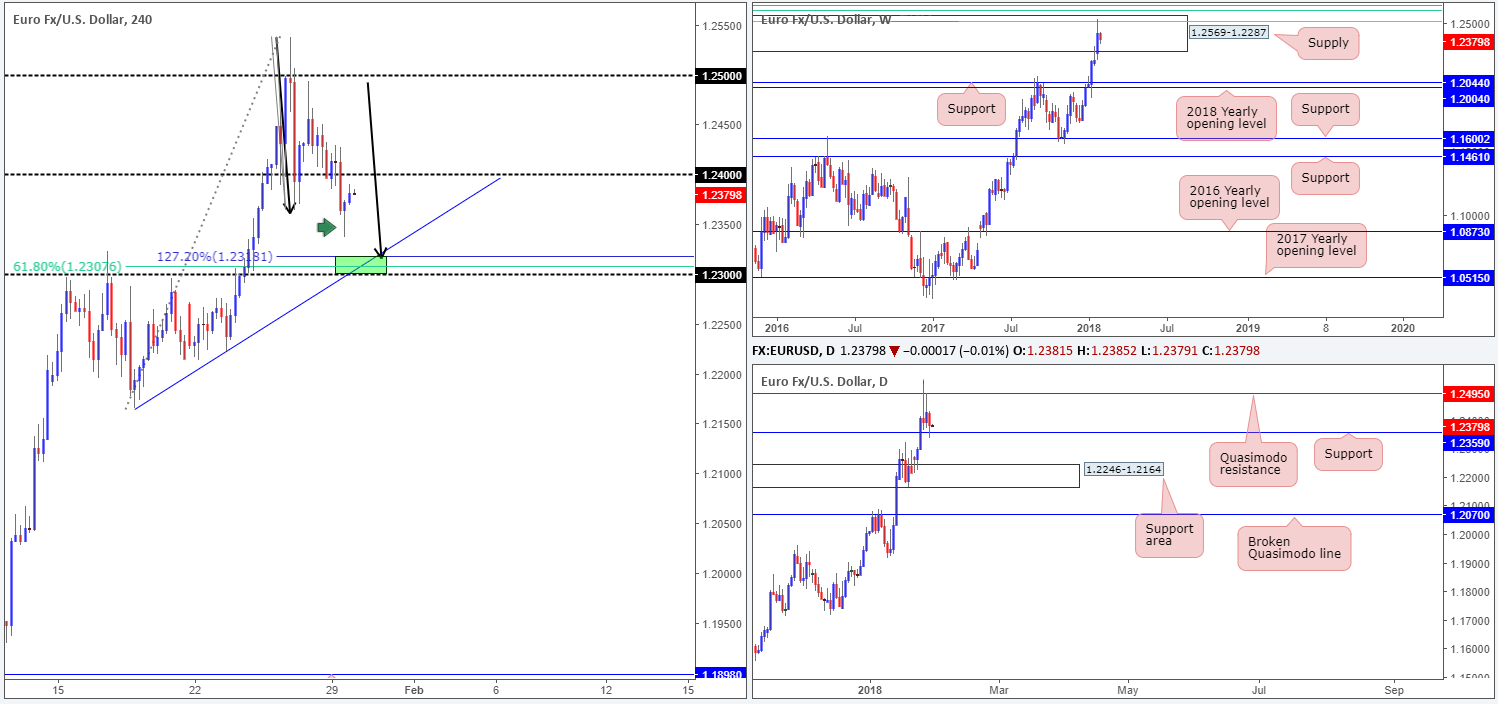Select the 1.20040 price label on the weekly chart
This screenshot has width=1498, height=704.
pyautogui.click(x=1468, y=98)
